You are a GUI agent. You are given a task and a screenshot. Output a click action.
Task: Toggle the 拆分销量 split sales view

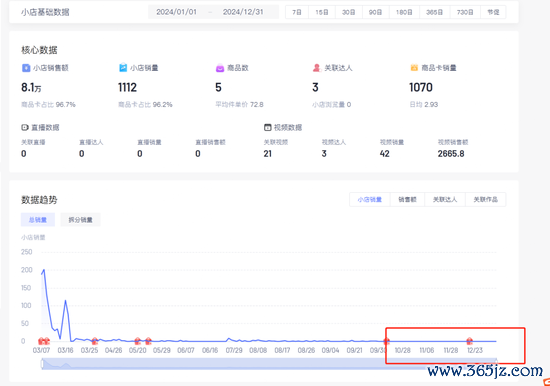point(80,220)
